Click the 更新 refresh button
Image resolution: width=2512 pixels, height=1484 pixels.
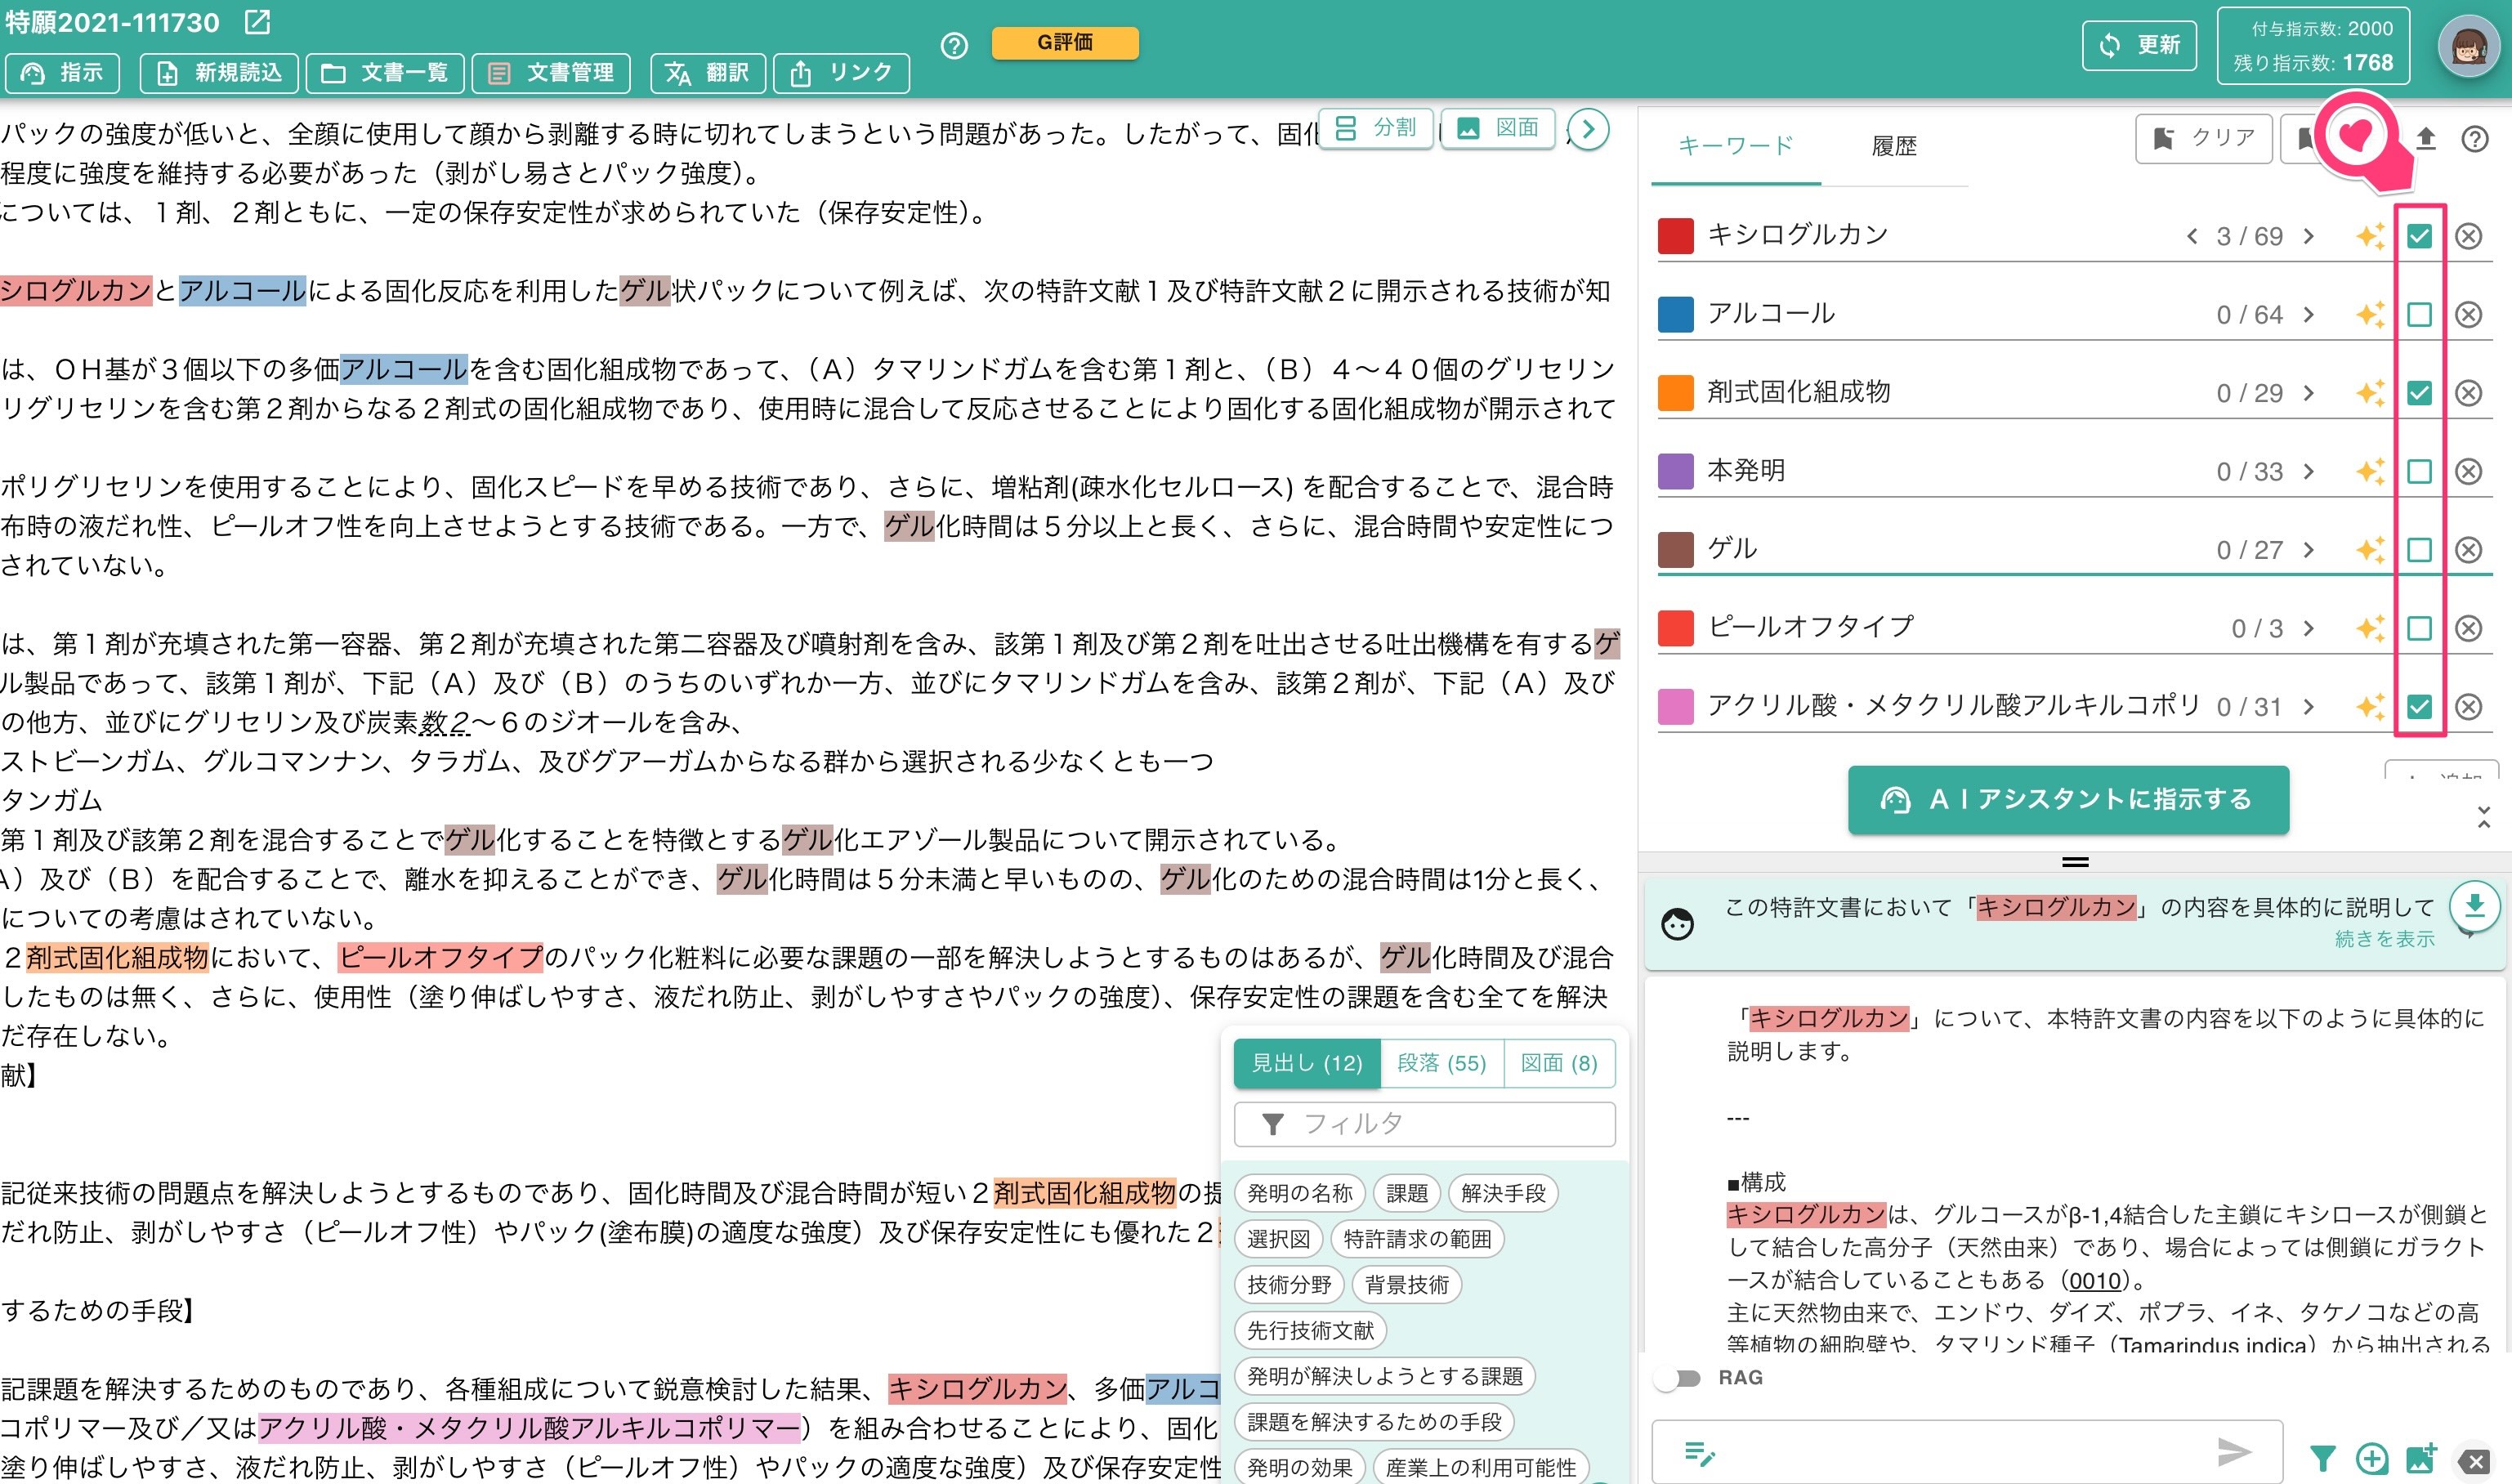(2139, 46)
